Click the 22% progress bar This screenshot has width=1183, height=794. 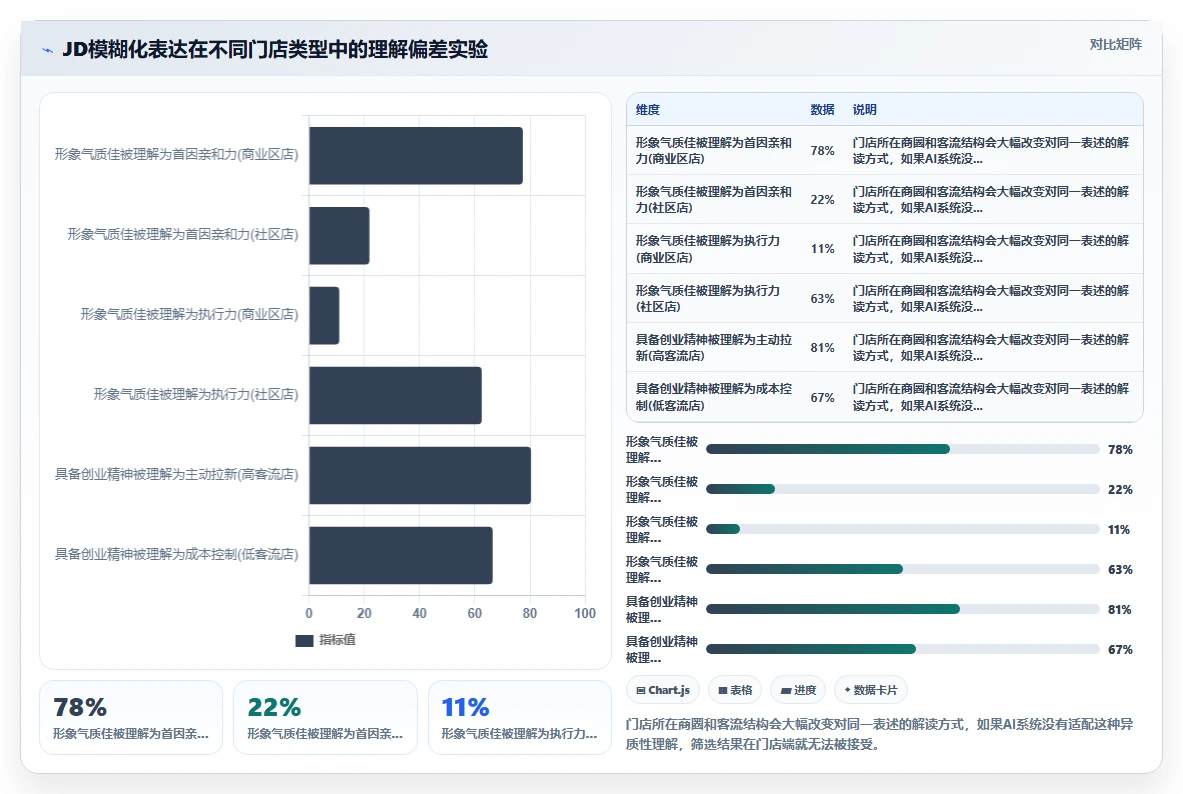pyautogui.click(x=902, y=489)
